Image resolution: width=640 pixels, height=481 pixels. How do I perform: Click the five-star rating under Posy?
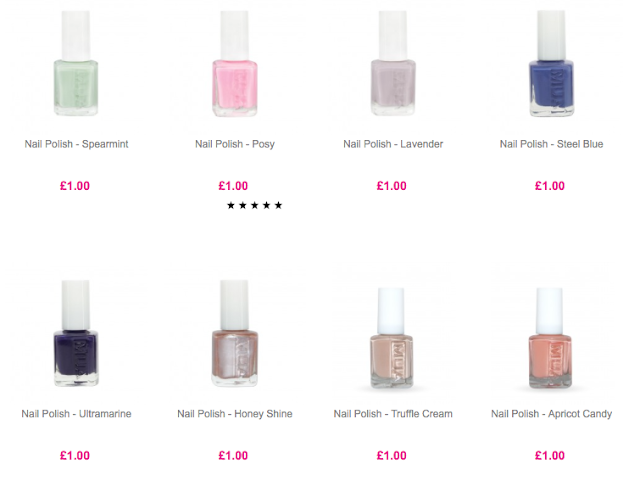coord(254,205)
